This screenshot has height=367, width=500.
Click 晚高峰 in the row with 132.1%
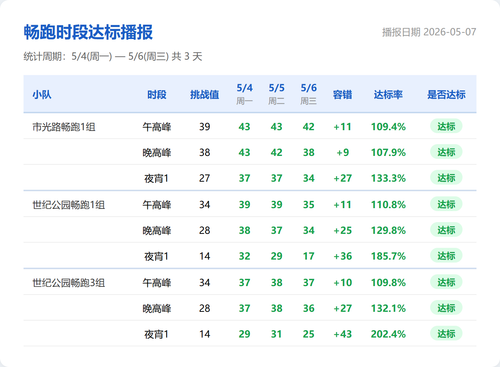pos(157,308)
